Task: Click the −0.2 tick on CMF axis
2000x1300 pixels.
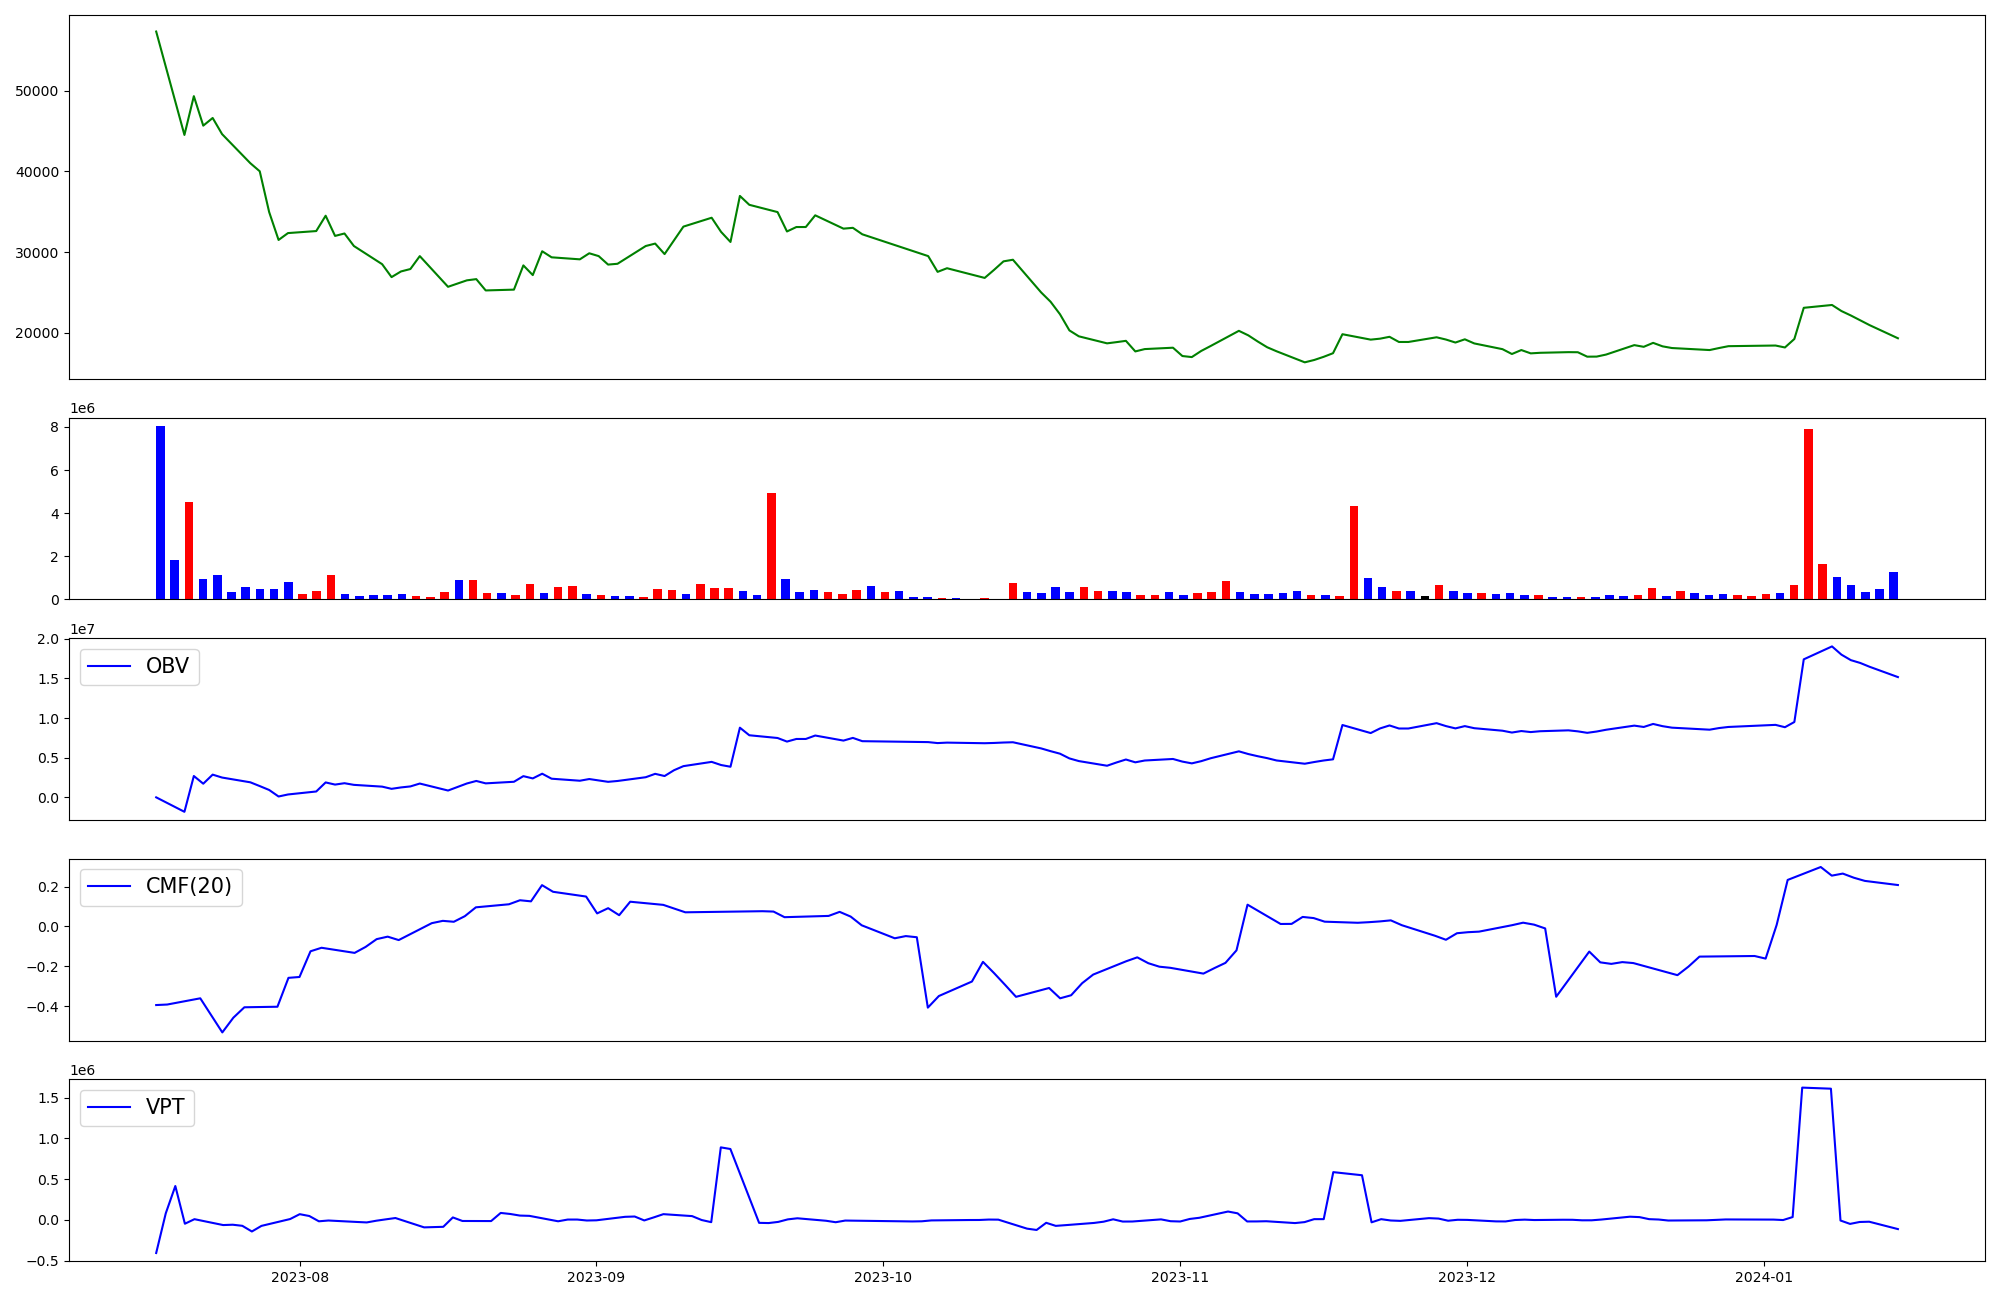Action: click(42, 967)
